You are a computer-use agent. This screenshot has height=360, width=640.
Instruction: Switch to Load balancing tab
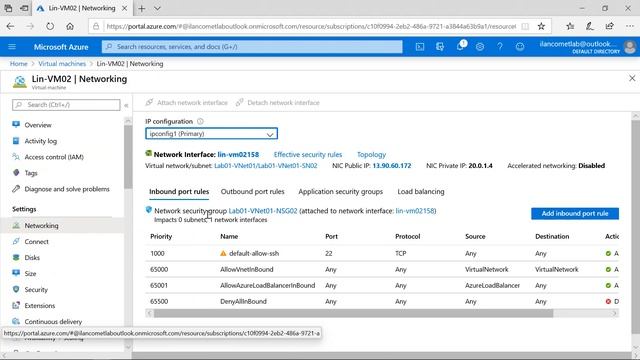pyautogui.click(x=421, y=191)
